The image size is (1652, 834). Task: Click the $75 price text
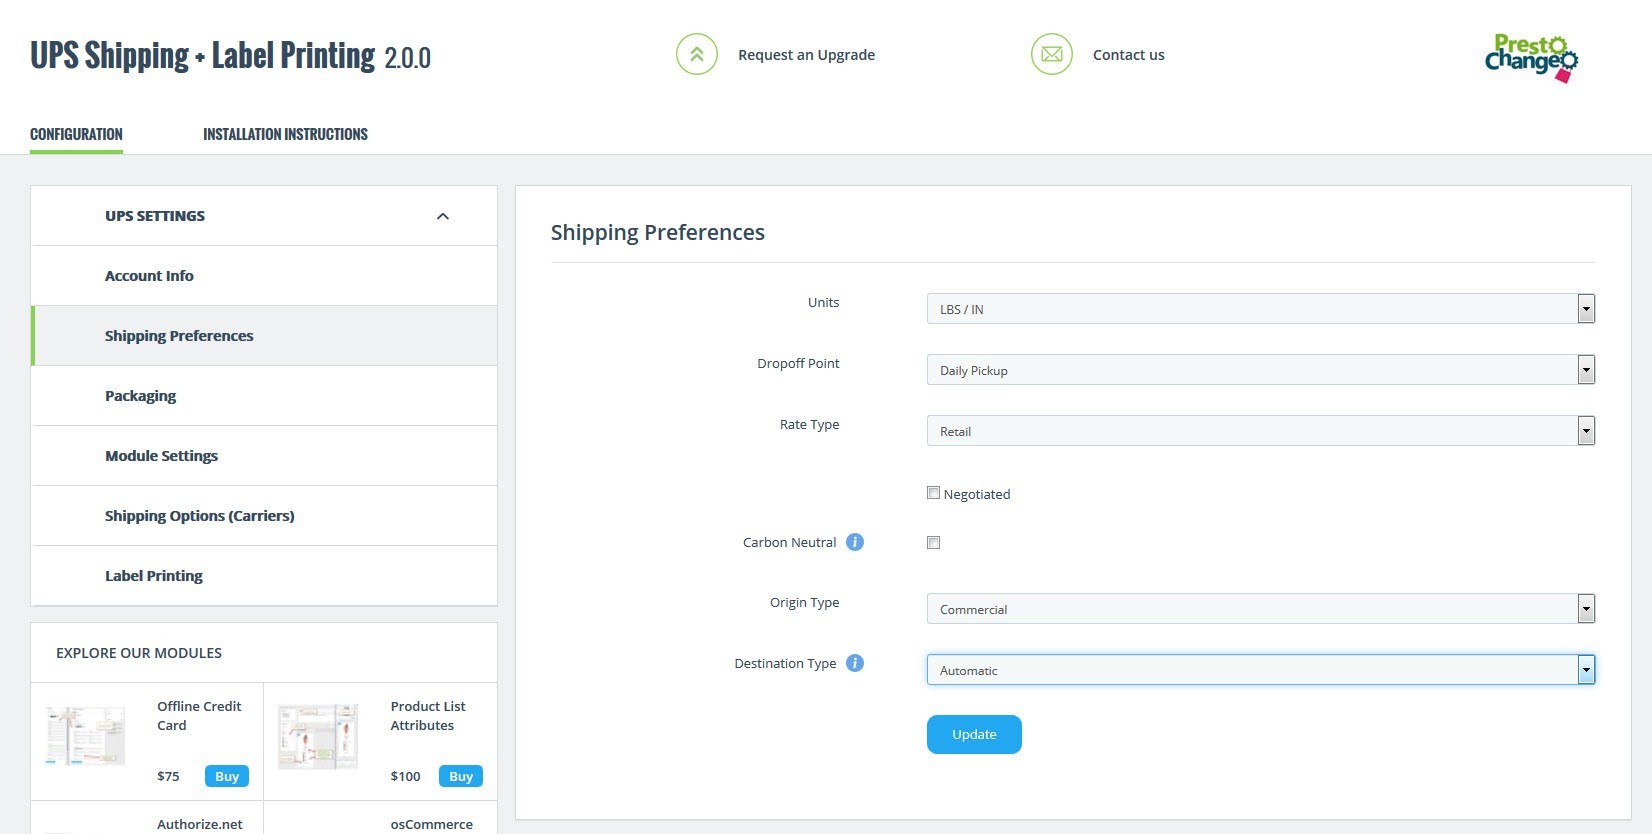pos(168,776)
